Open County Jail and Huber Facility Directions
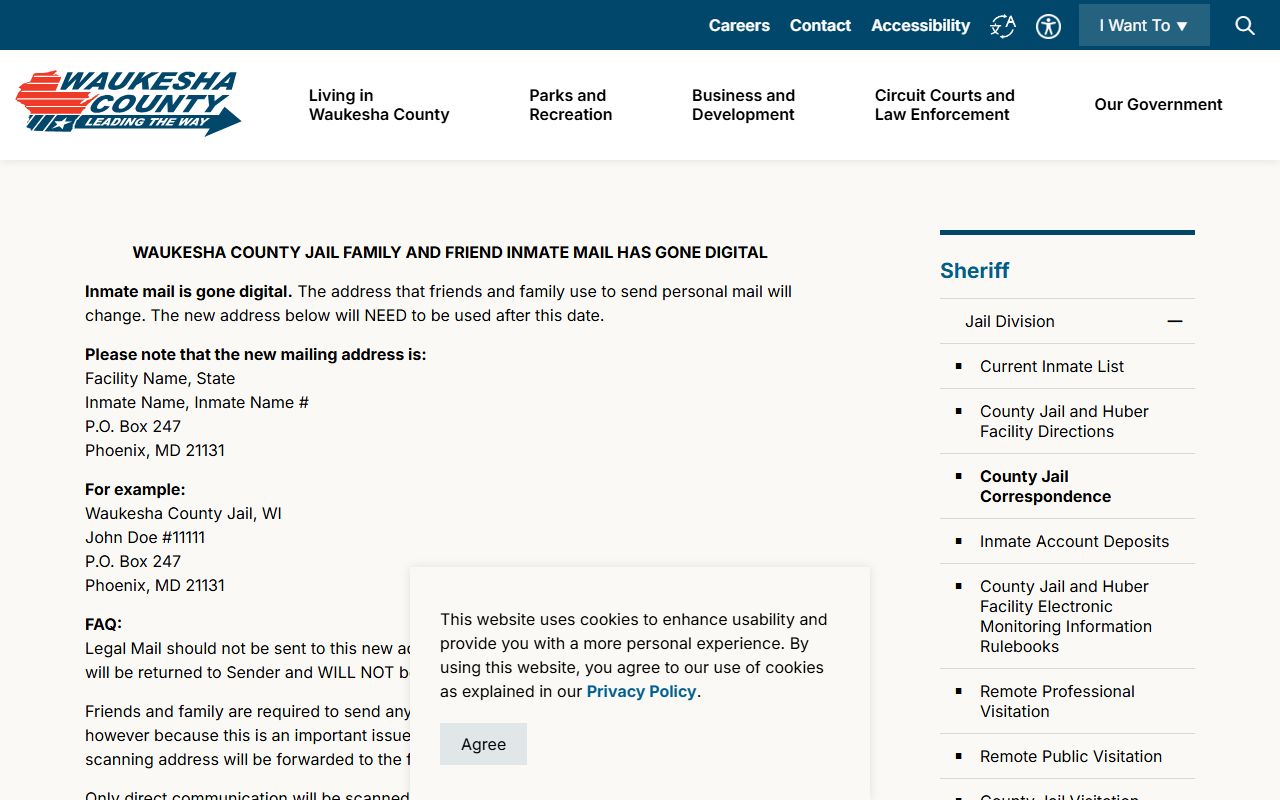1280x800 pixels. coord(1064,422)
